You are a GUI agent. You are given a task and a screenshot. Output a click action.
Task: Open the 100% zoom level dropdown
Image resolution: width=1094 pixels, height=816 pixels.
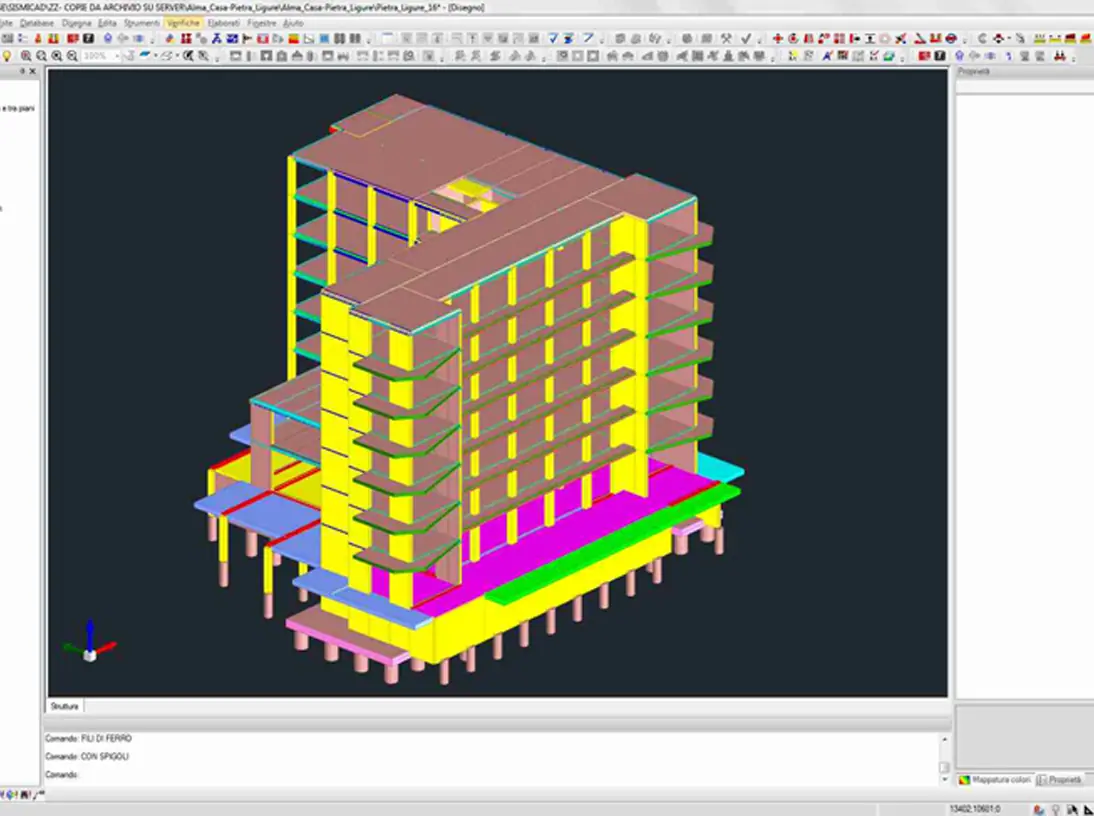[x=117, y=56]
